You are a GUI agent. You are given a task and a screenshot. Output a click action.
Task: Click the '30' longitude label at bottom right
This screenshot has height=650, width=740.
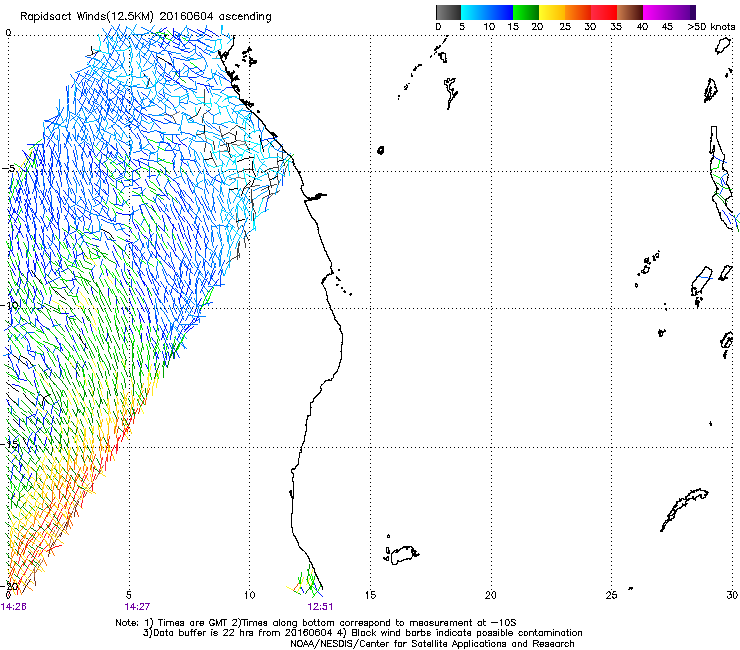pos(732,595)
